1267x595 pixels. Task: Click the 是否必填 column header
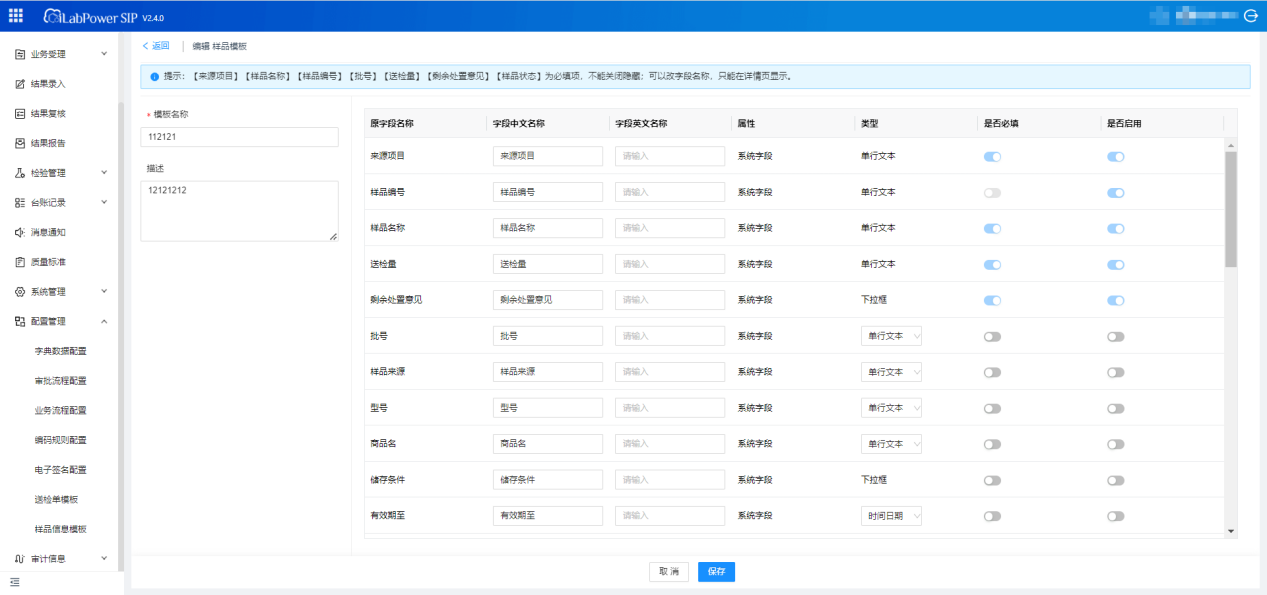pos(1001,124)
